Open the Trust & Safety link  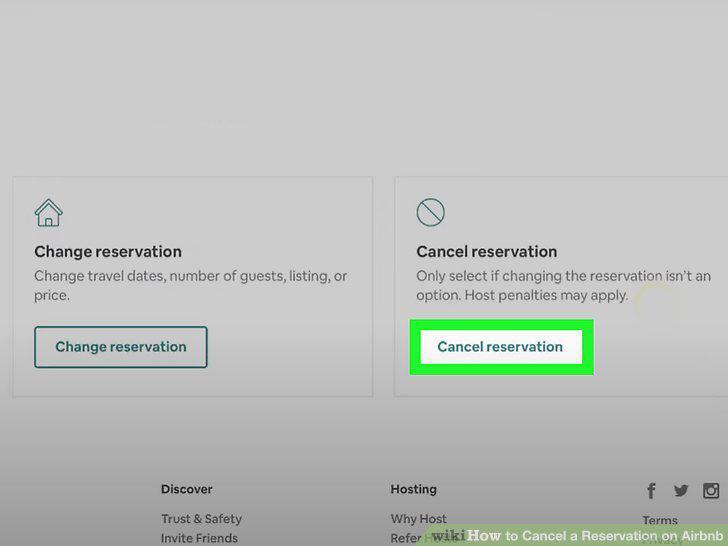[202, 519]
